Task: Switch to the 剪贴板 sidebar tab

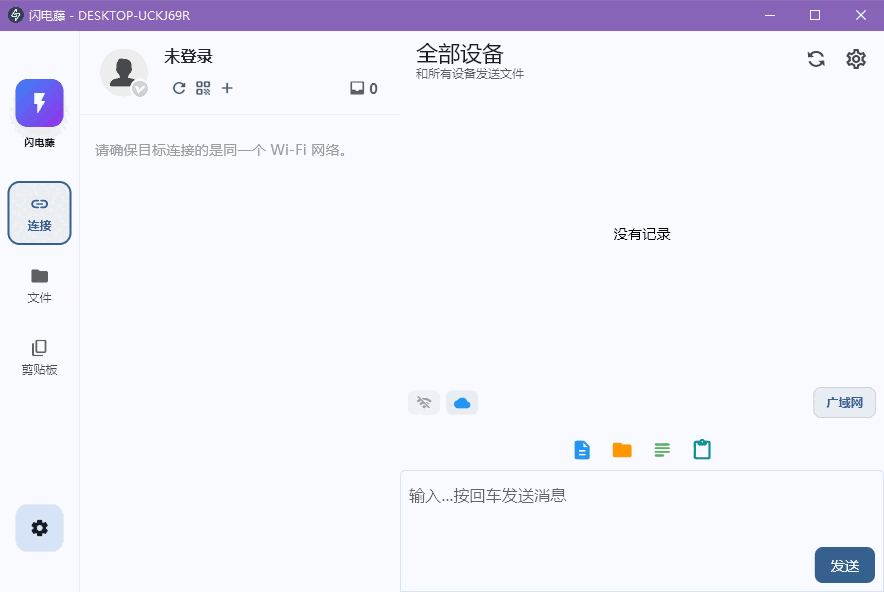Action: (x=39, y=355)
